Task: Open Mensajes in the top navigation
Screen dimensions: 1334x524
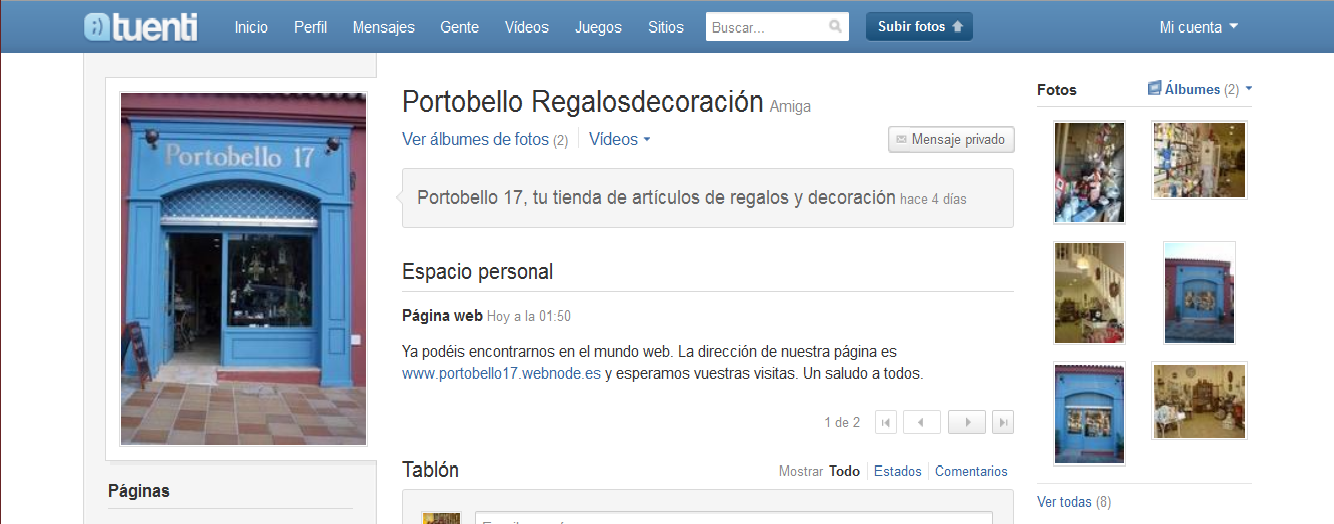Action: pos(383,27)
